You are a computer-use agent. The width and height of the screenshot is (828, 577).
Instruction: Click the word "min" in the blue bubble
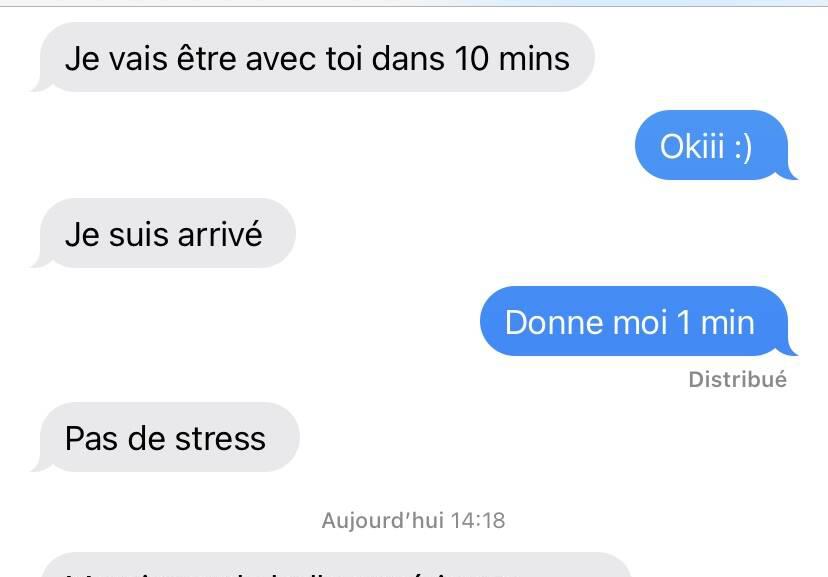click(728, 323)
